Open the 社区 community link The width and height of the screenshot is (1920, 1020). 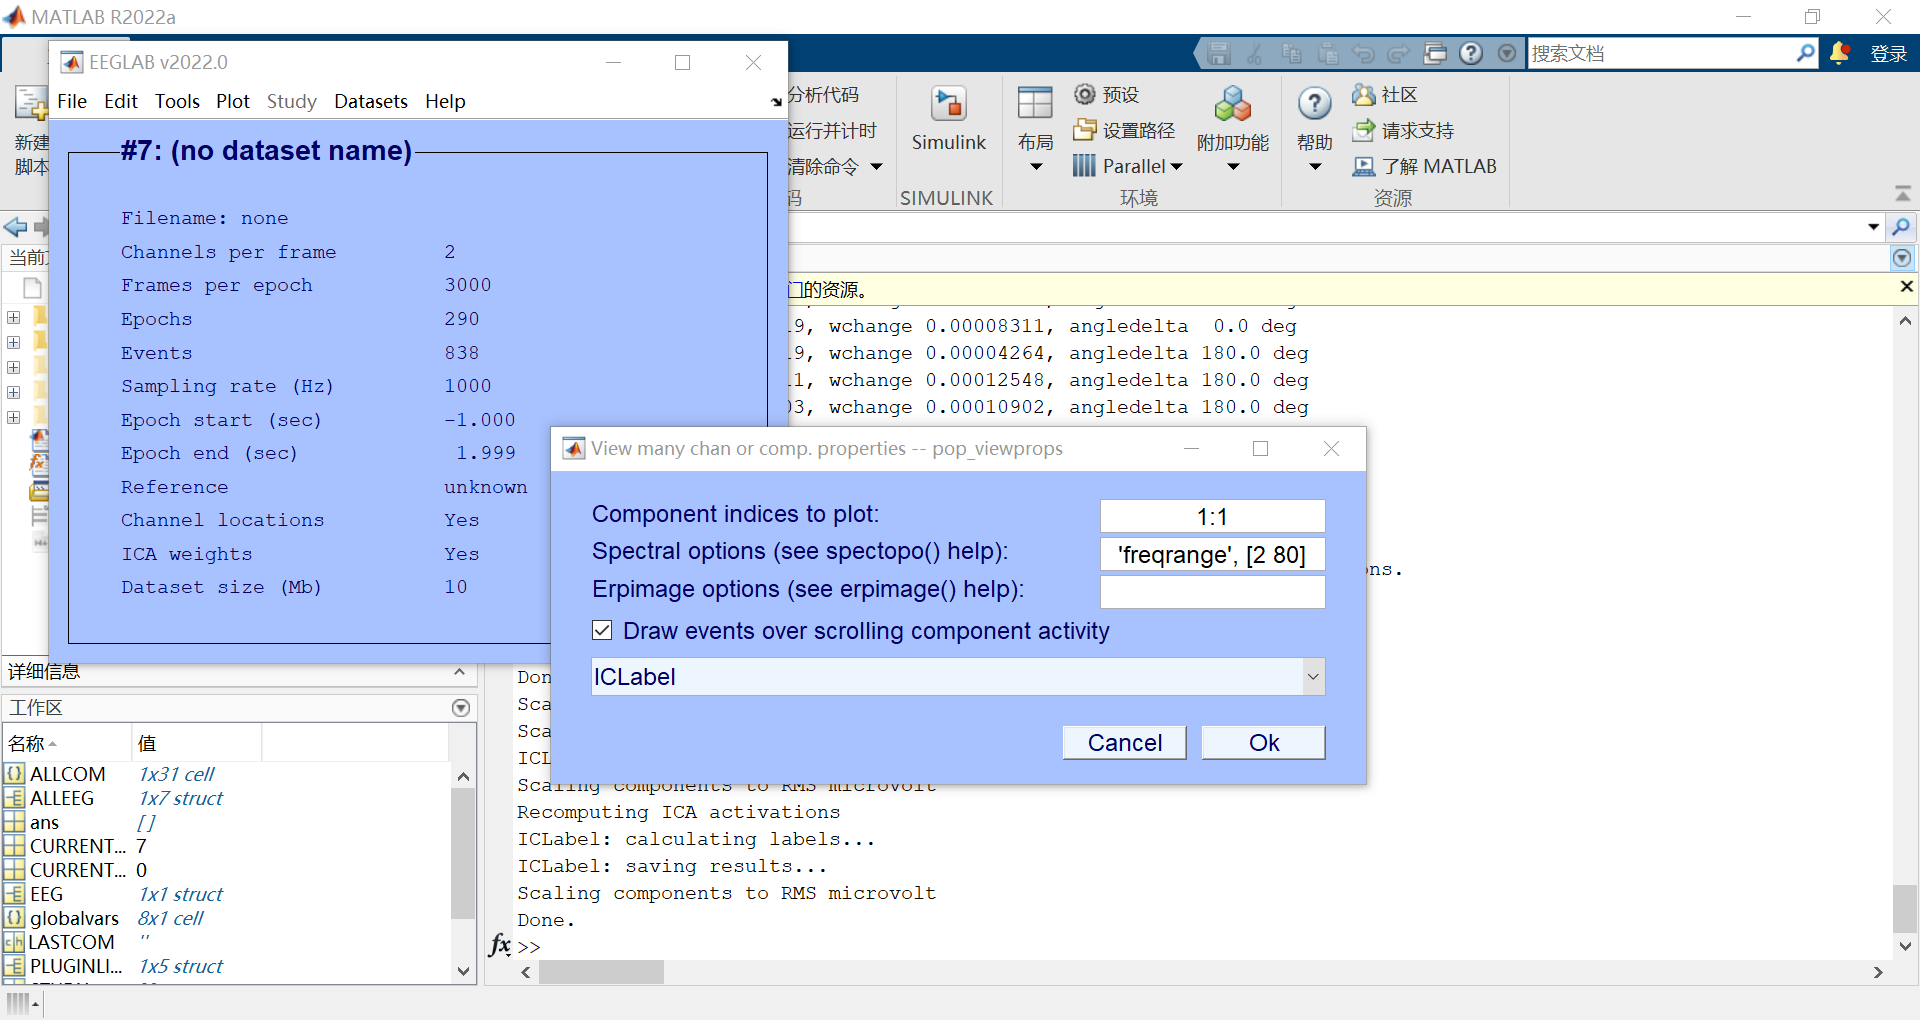[1385, 94]
